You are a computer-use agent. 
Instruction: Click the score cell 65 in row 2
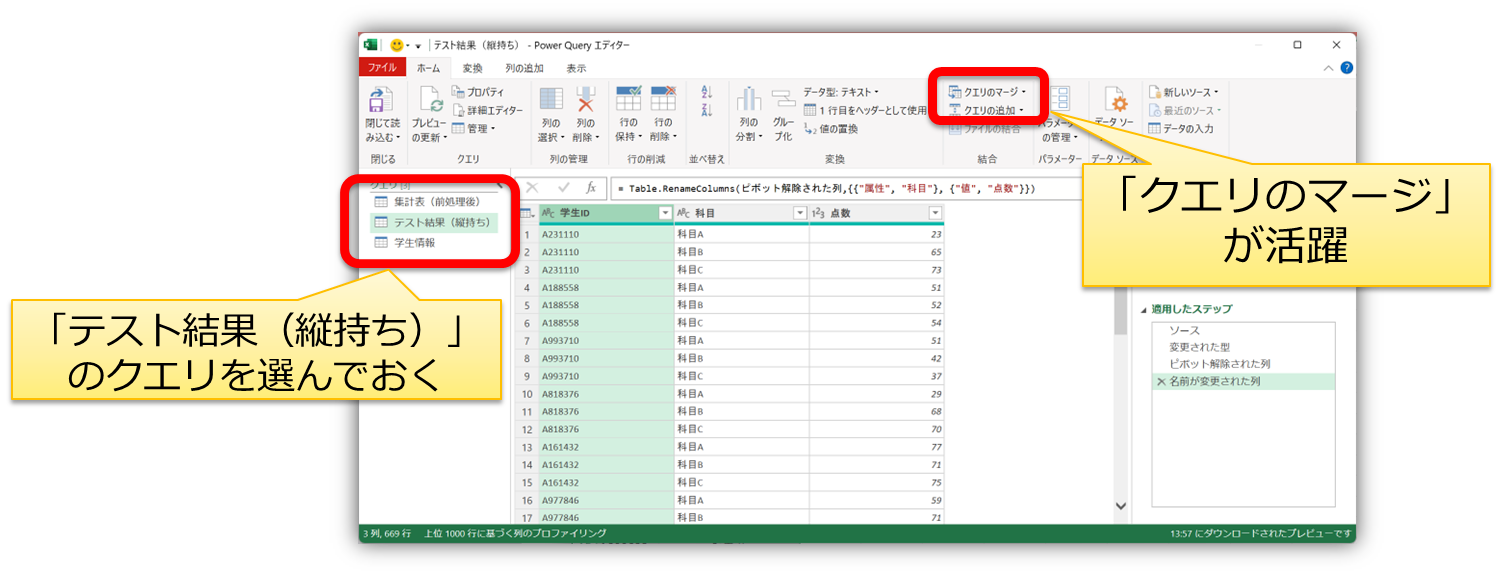pos(877,252)
